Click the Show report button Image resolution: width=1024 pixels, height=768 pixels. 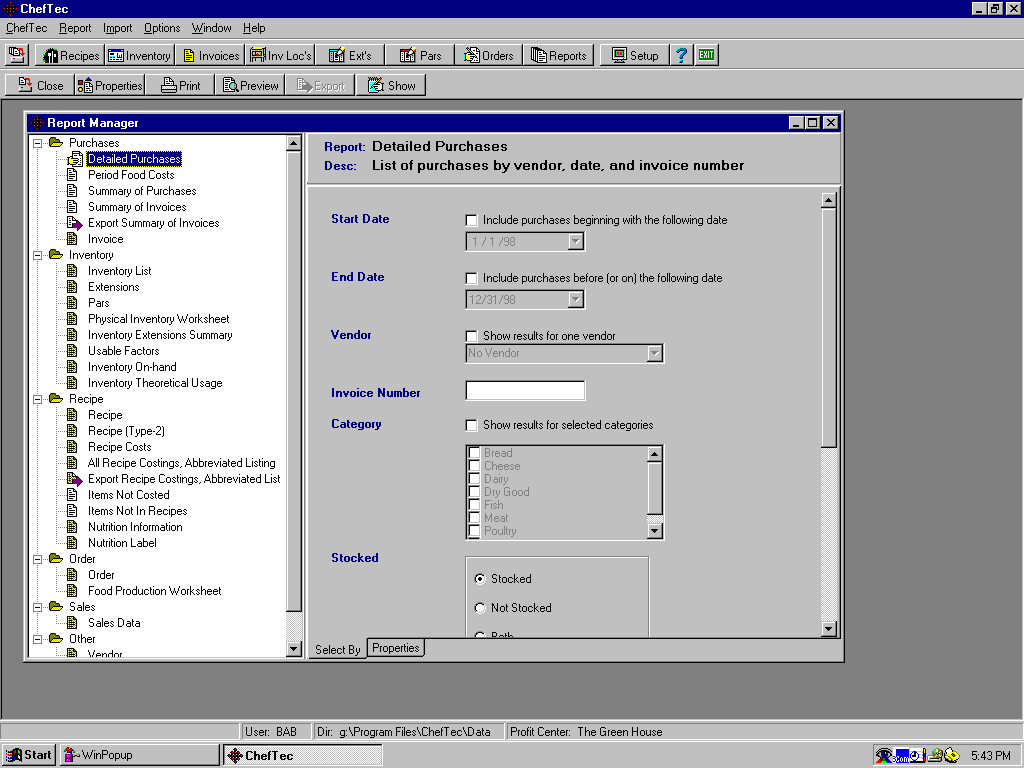point(391,86)
